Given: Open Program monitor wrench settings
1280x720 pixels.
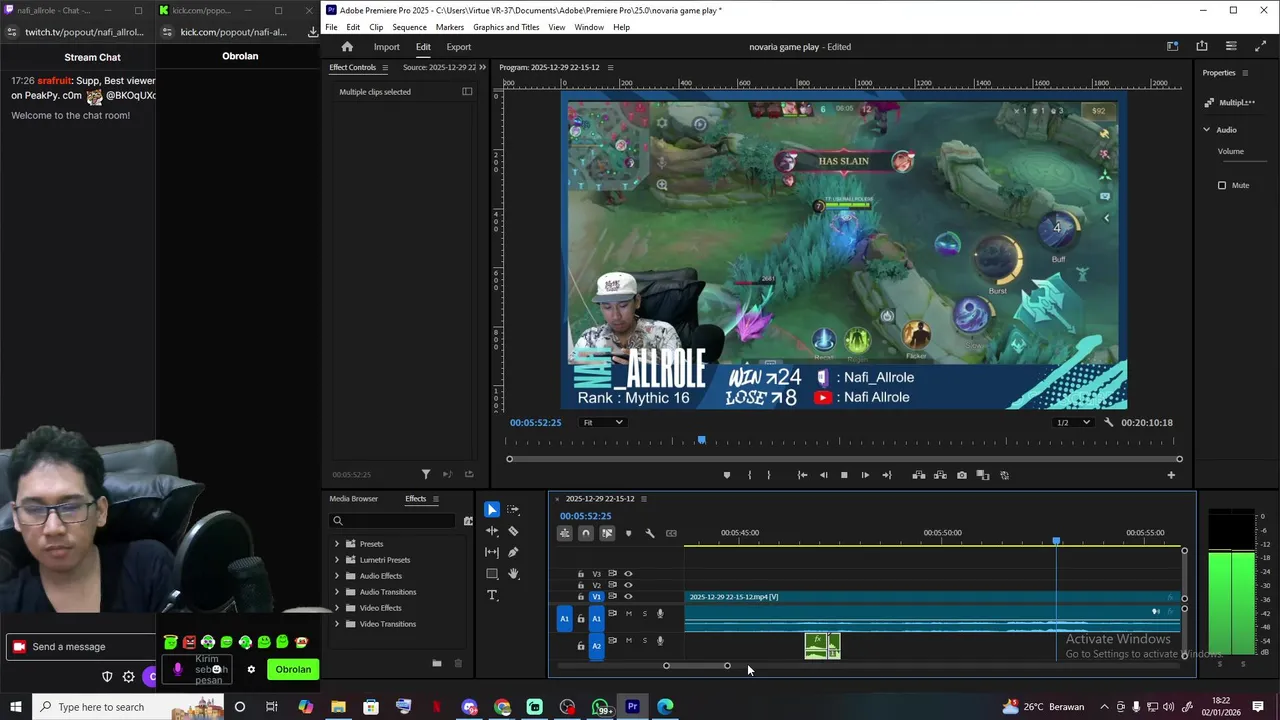Looking at the screenshot, I should point(1108,423).
